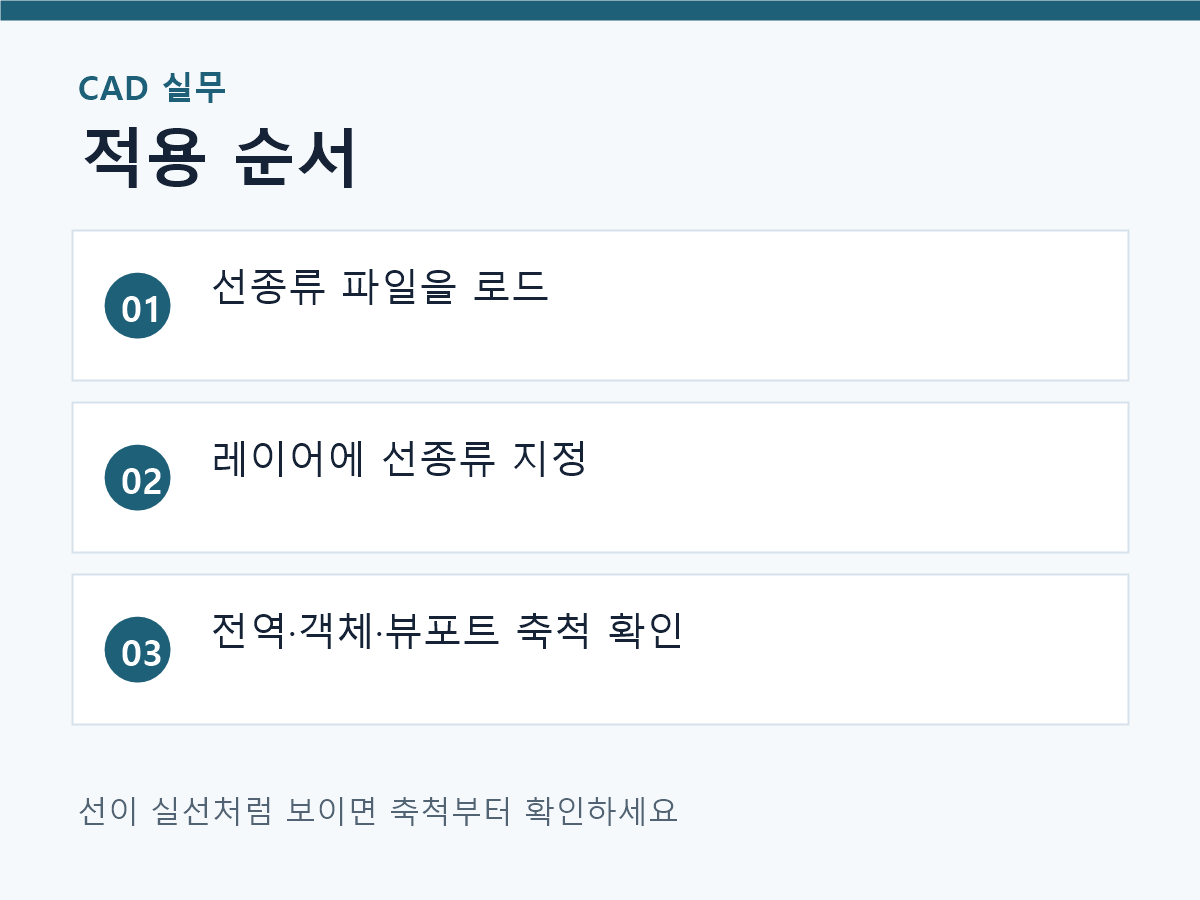
Task: Click the footer note about 실선처럼 보이면
Action: (378, 809)
